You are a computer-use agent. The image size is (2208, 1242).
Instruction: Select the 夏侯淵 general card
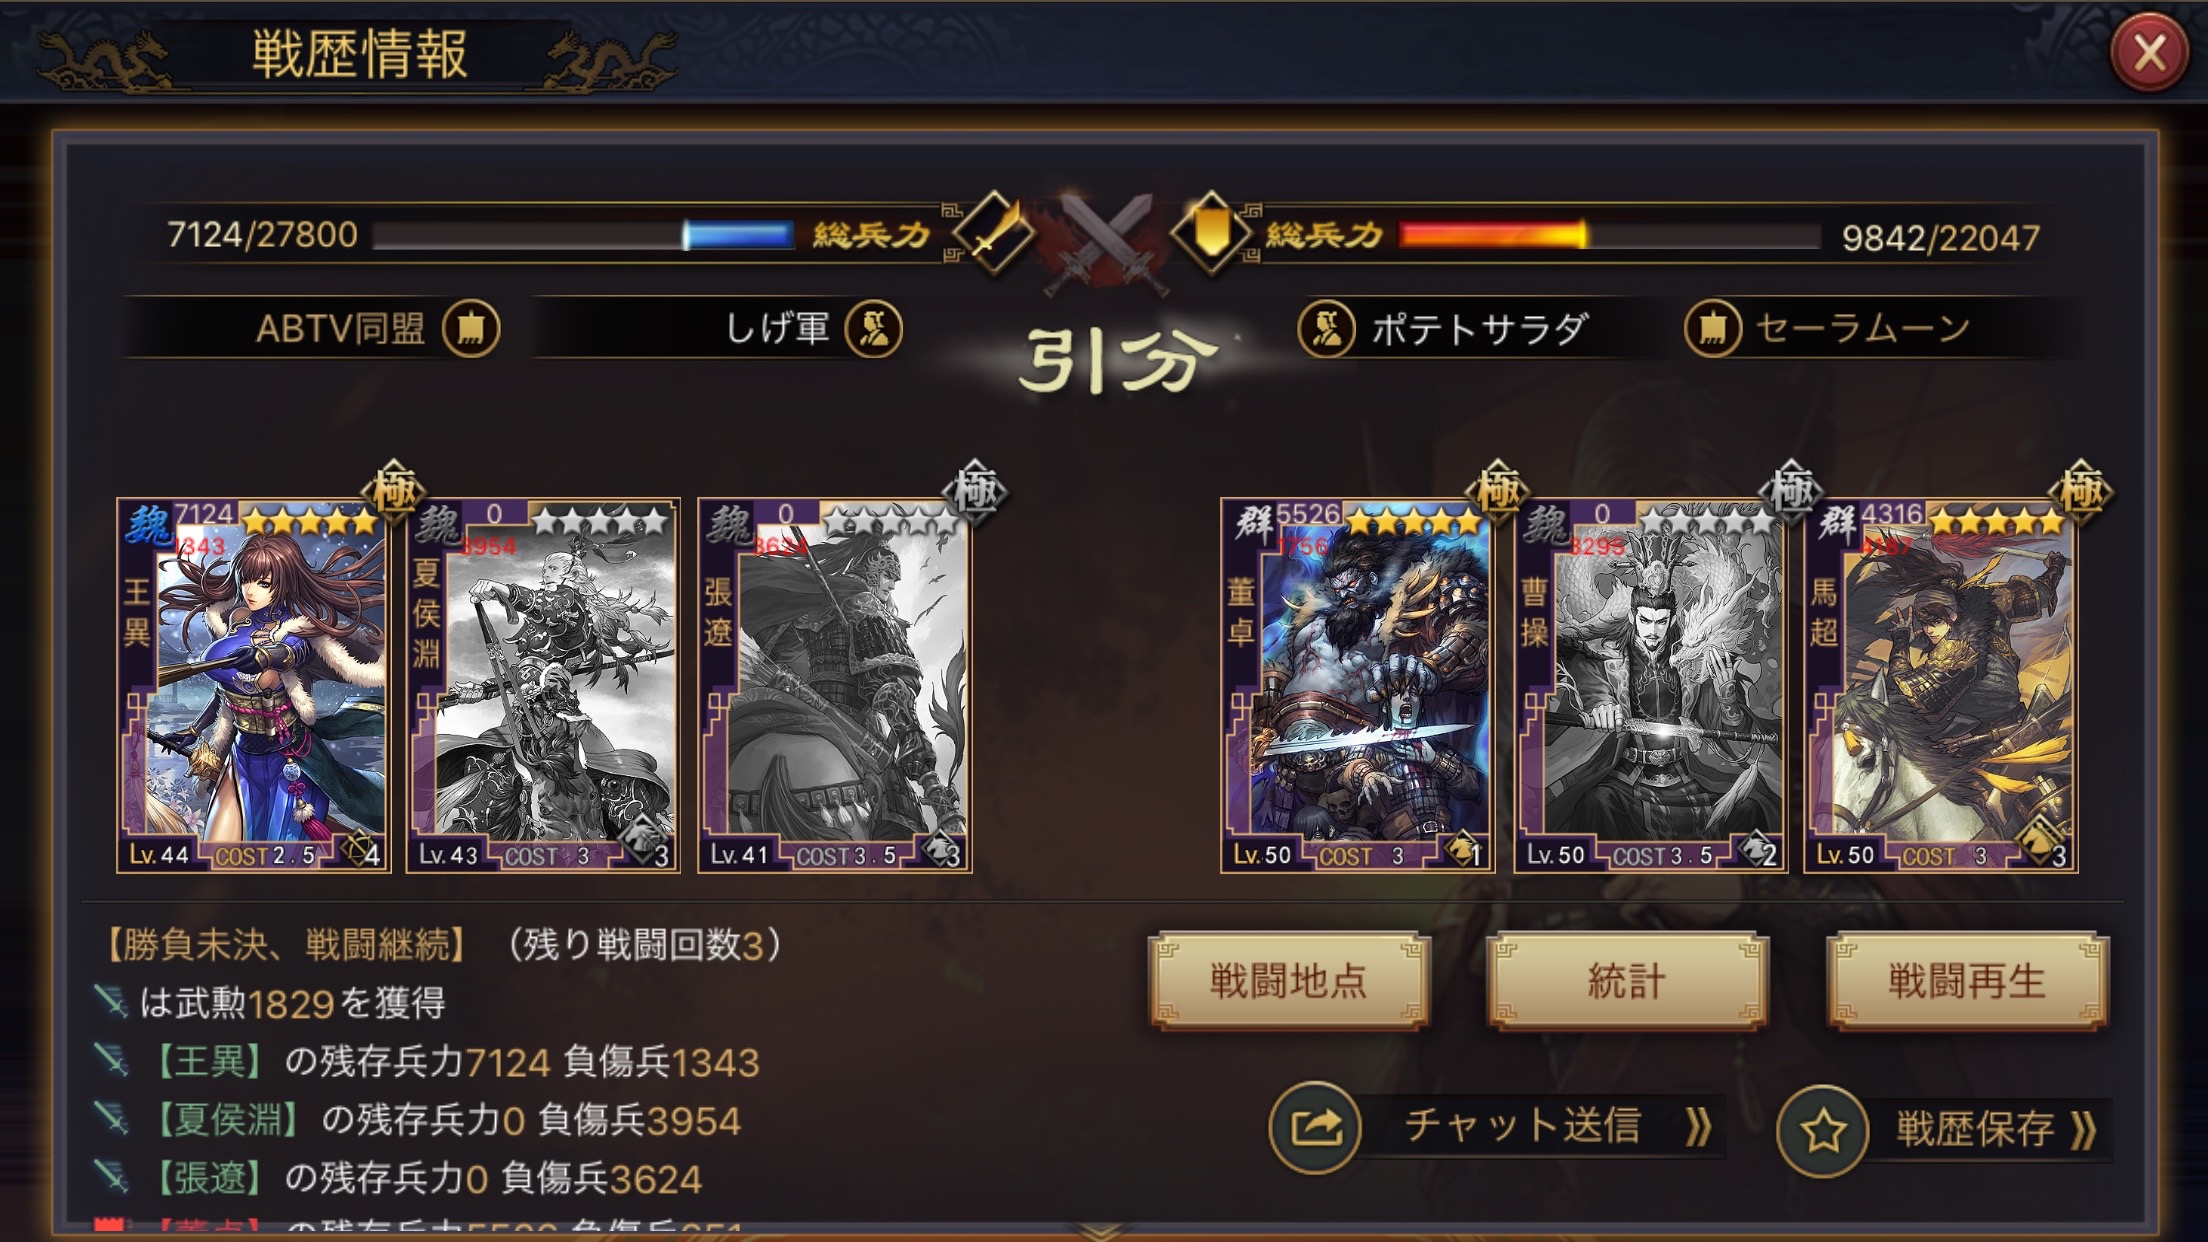(543, 685)
